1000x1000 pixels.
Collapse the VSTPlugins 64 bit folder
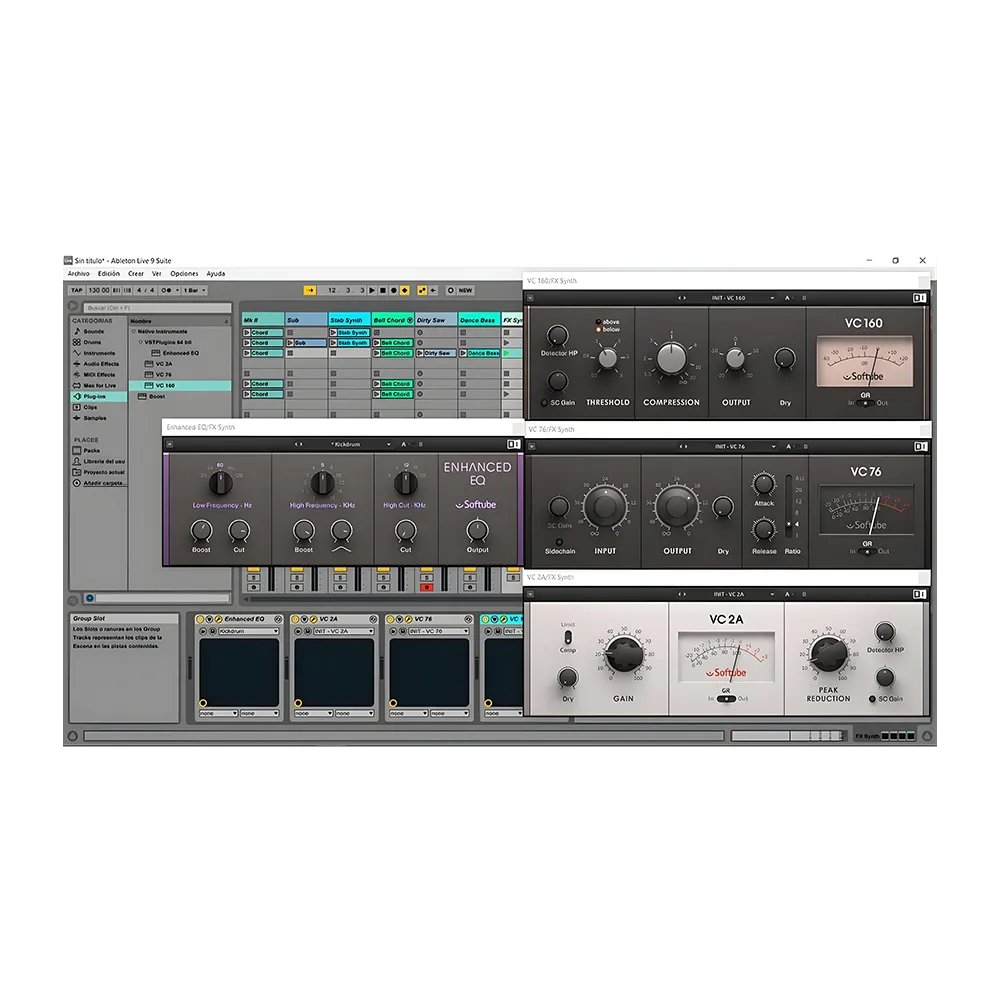(141, 342)
